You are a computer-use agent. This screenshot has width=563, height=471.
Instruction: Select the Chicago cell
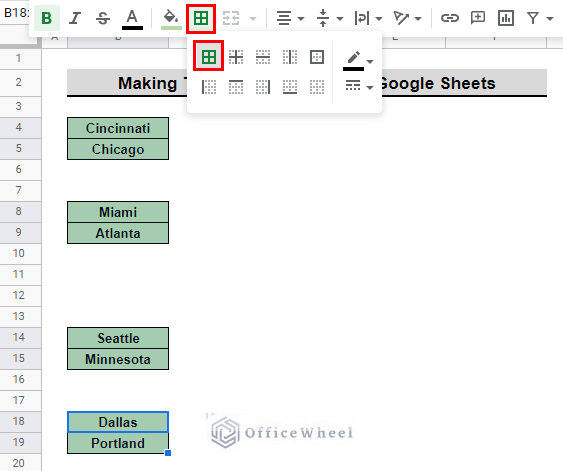coord(118,149)
